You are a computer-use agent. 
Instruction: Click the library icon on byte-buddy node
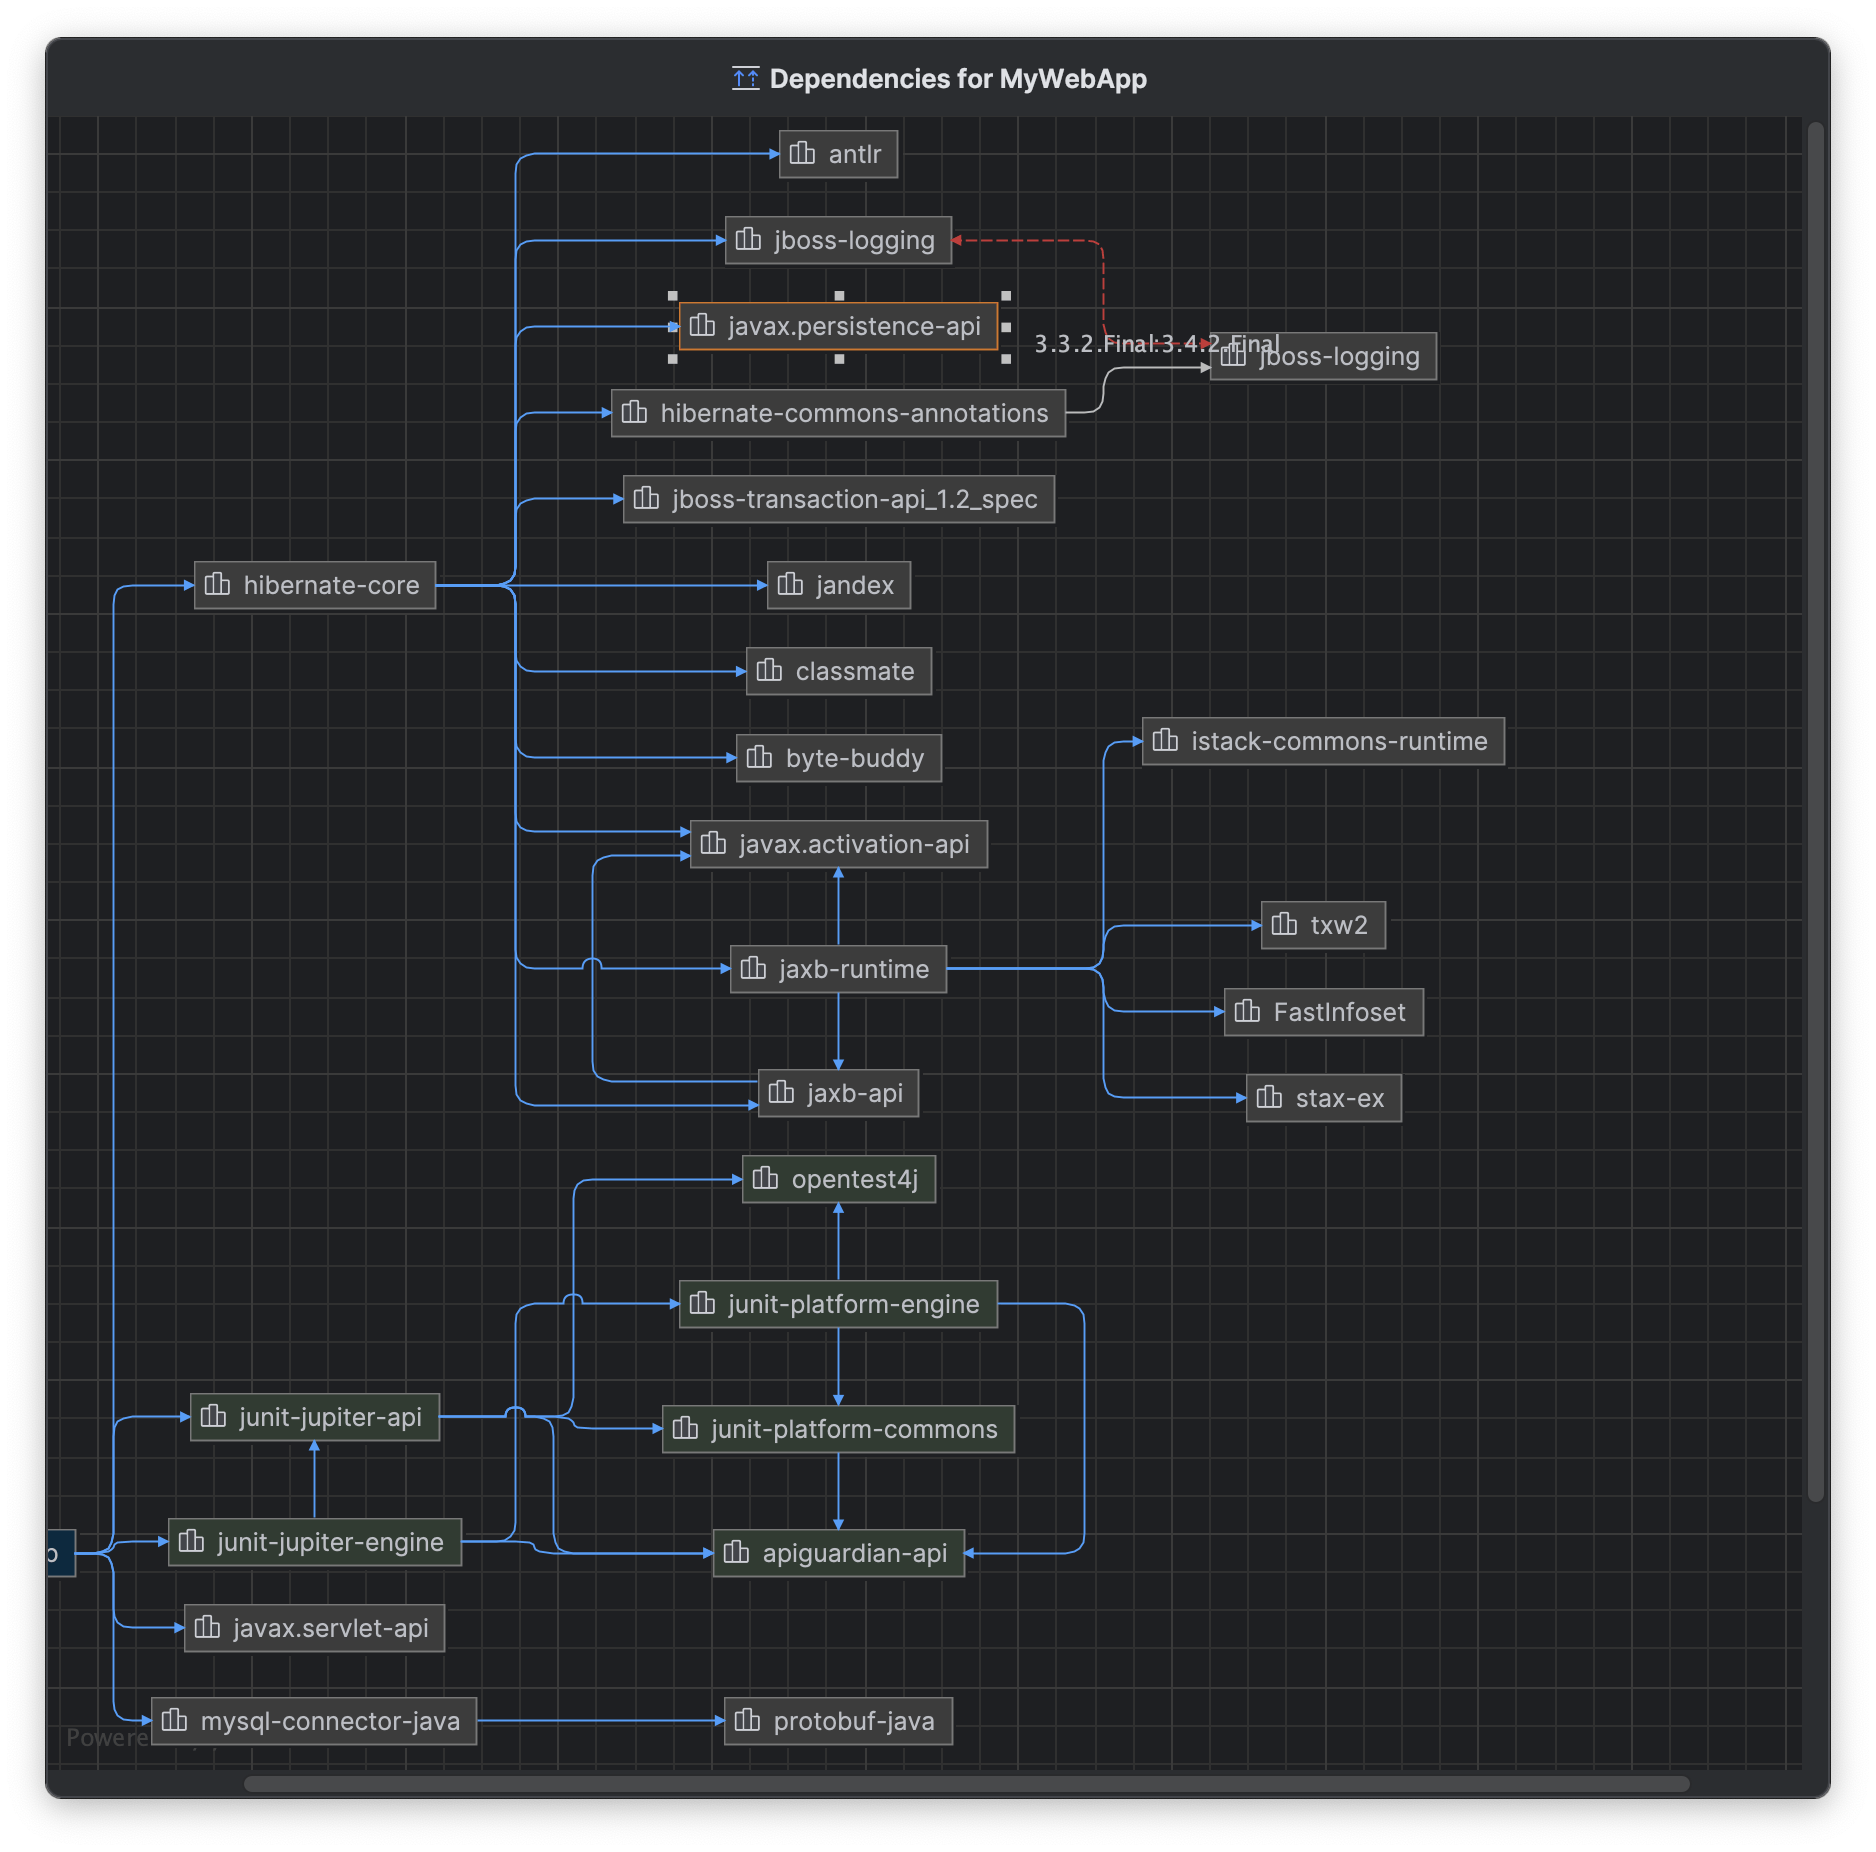(760, 757)
